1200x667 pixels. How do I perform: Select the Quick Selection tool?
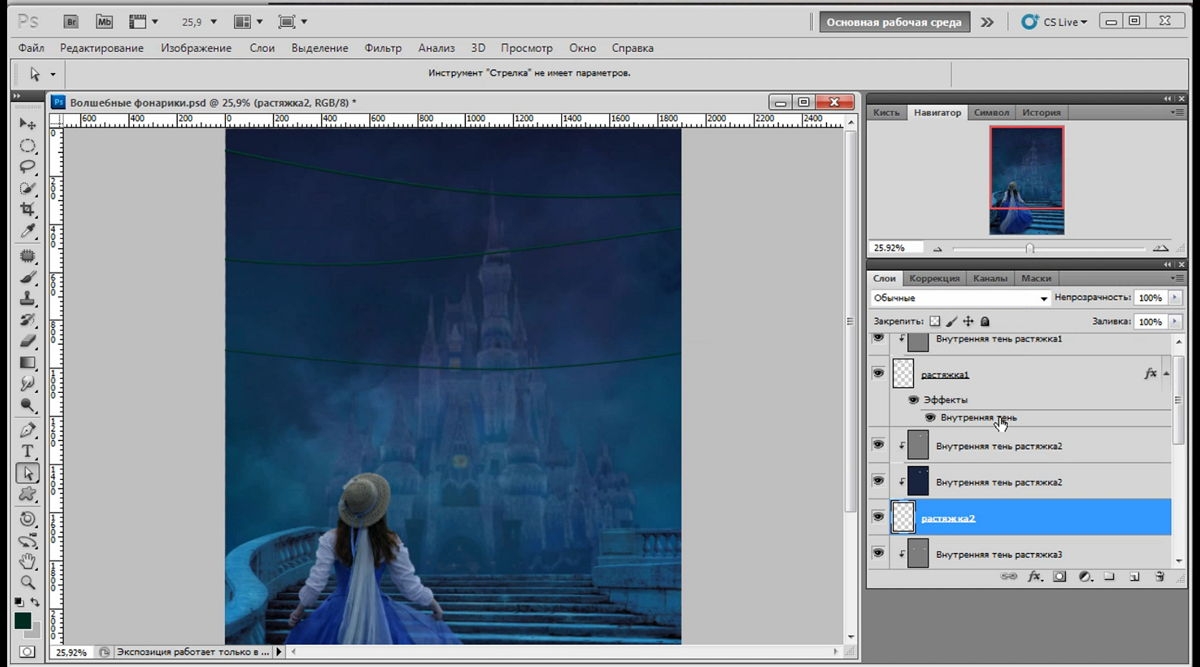(28, 188)
